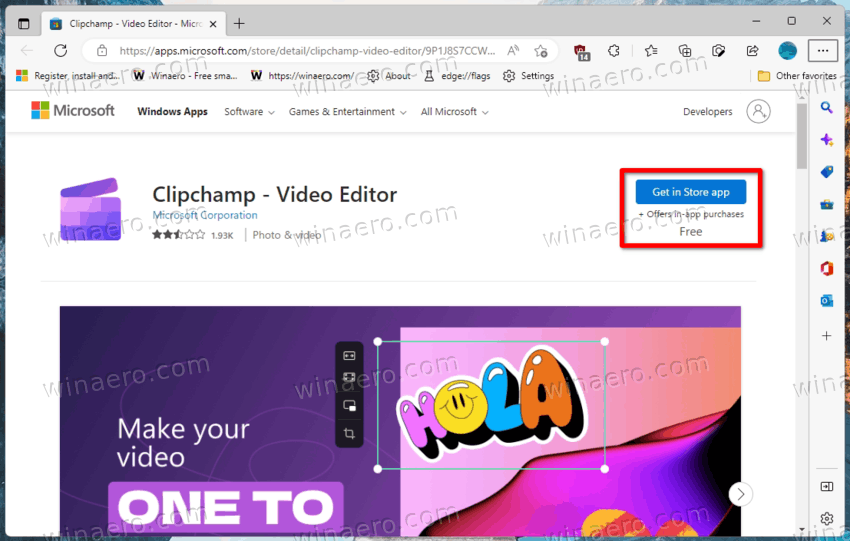
Task: Expand the All Microsoft menu
Action: pos(454,112)
